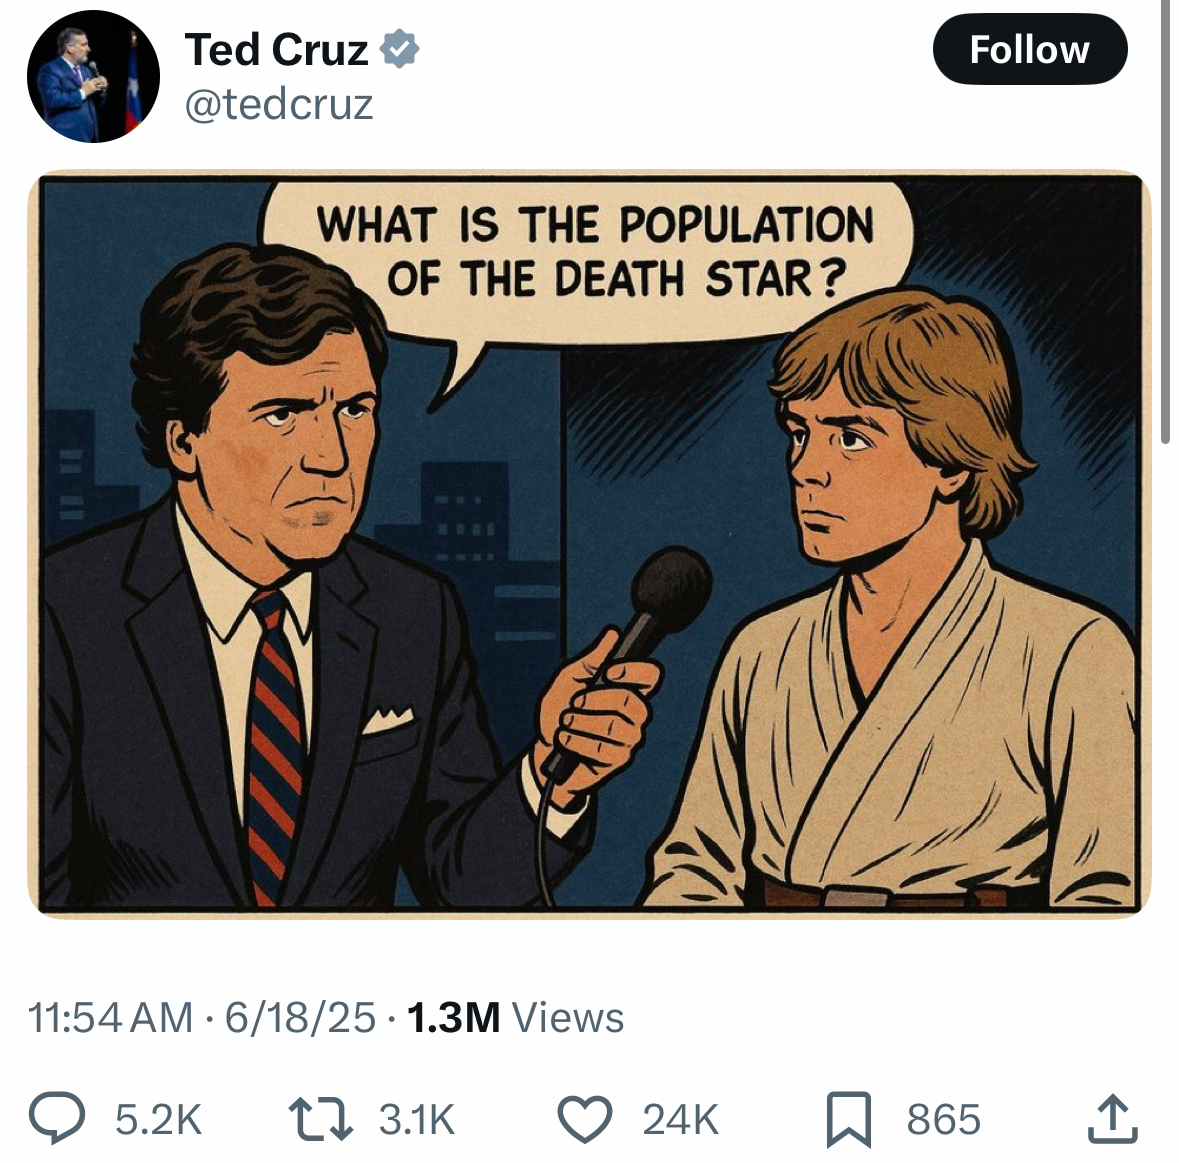
Task: View the 1.3M Views analytics
Action: point(515,1018)
